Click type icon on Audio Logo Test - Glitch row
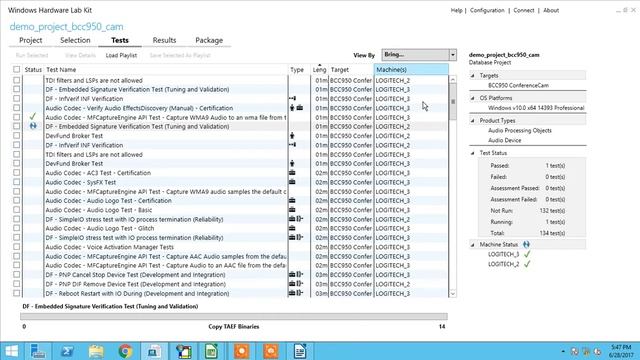 pyautogui.click(x=292, y=228)
